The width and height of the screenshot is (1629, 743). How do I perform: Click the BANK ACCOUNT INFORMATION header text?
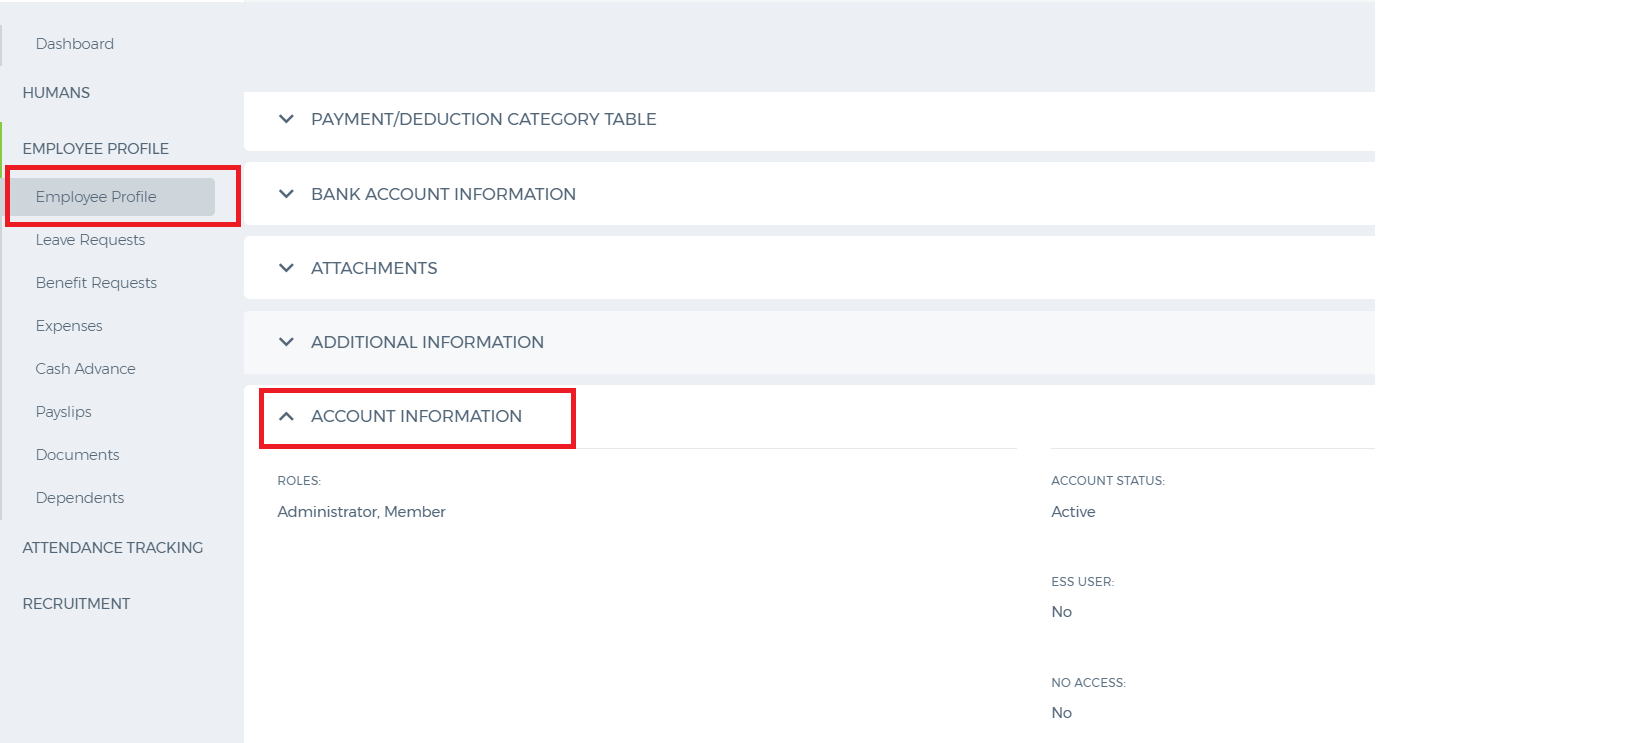coord(443,194)
